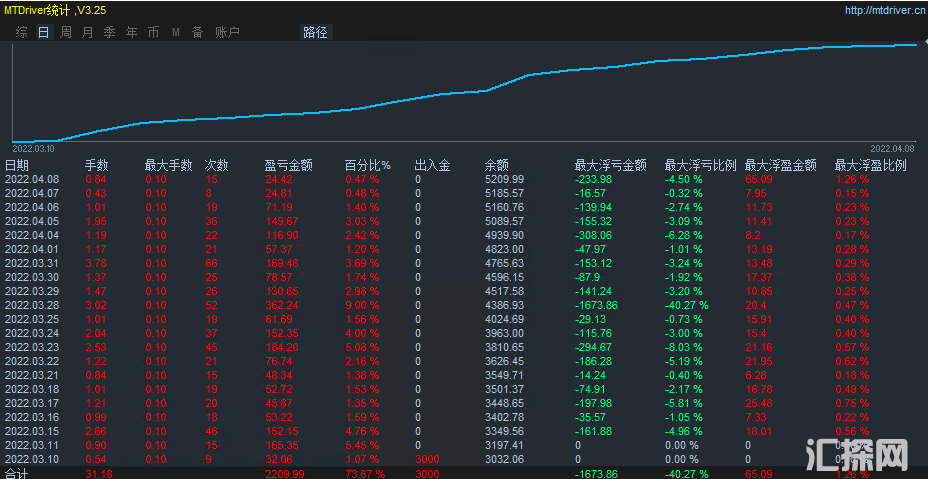This screenshot has height=479, width=928.
Task: Click the total lots value 31.18
Action: point(98,474)
